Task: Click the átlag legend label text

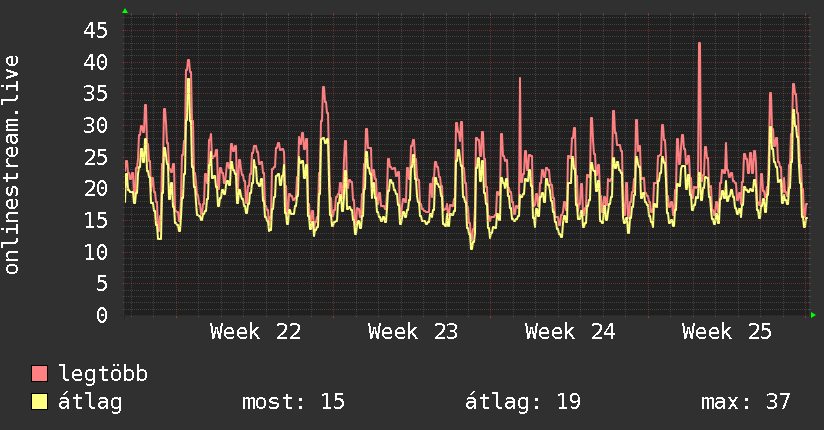Action: coord(90,402)
